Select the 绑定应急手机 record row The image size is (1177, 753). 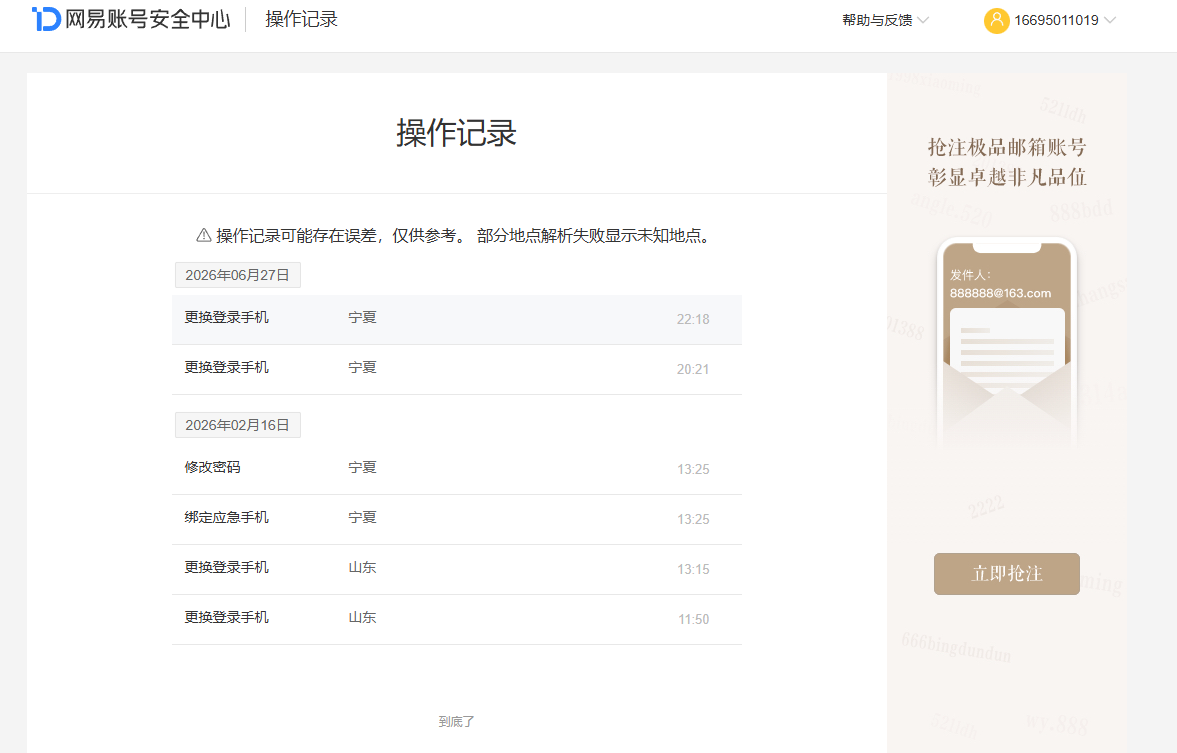pos(456,520)
